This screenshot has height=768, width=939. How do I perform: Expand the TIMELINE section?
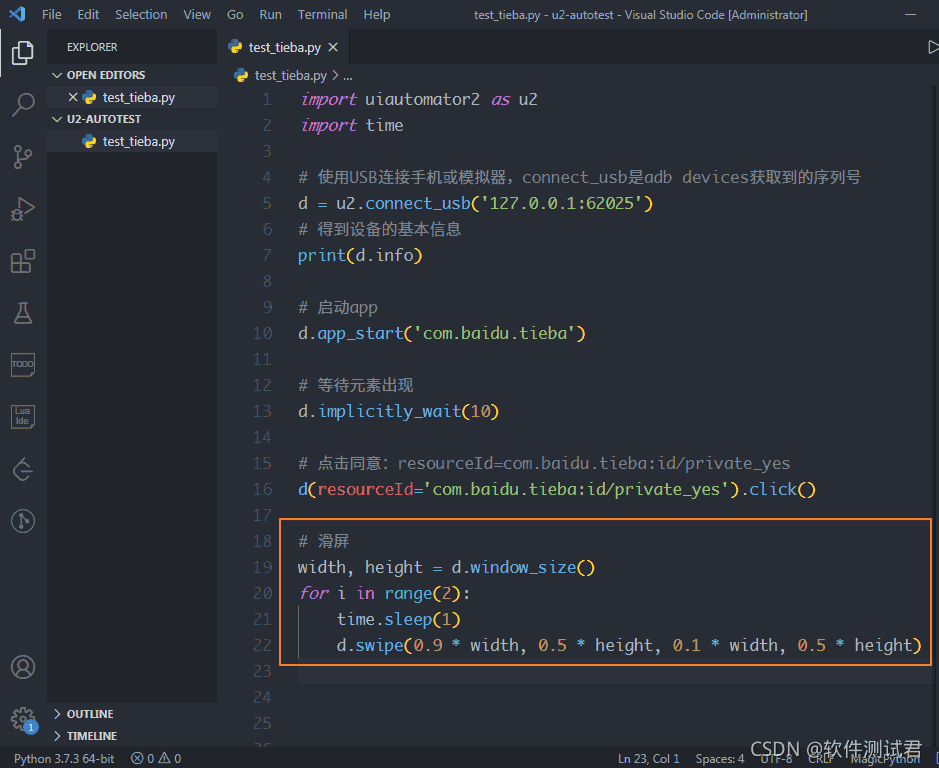(90, 735)
